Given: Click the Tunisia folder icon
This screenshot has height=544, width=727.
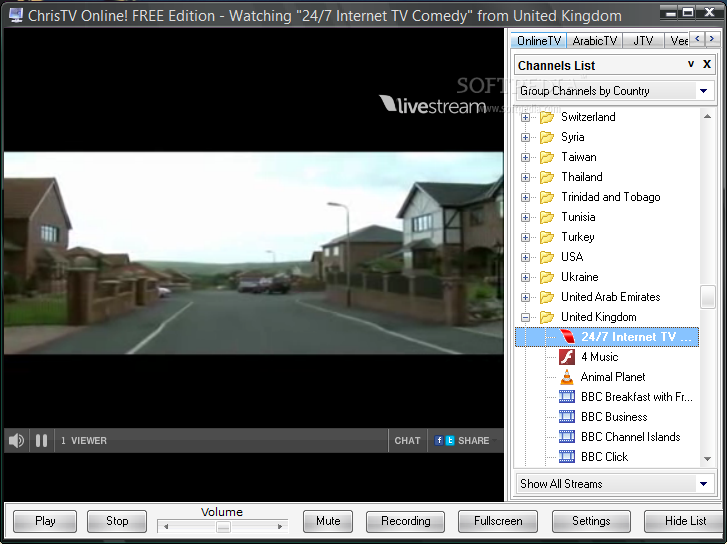Looking at the screenshot, I should click(547, 217).
